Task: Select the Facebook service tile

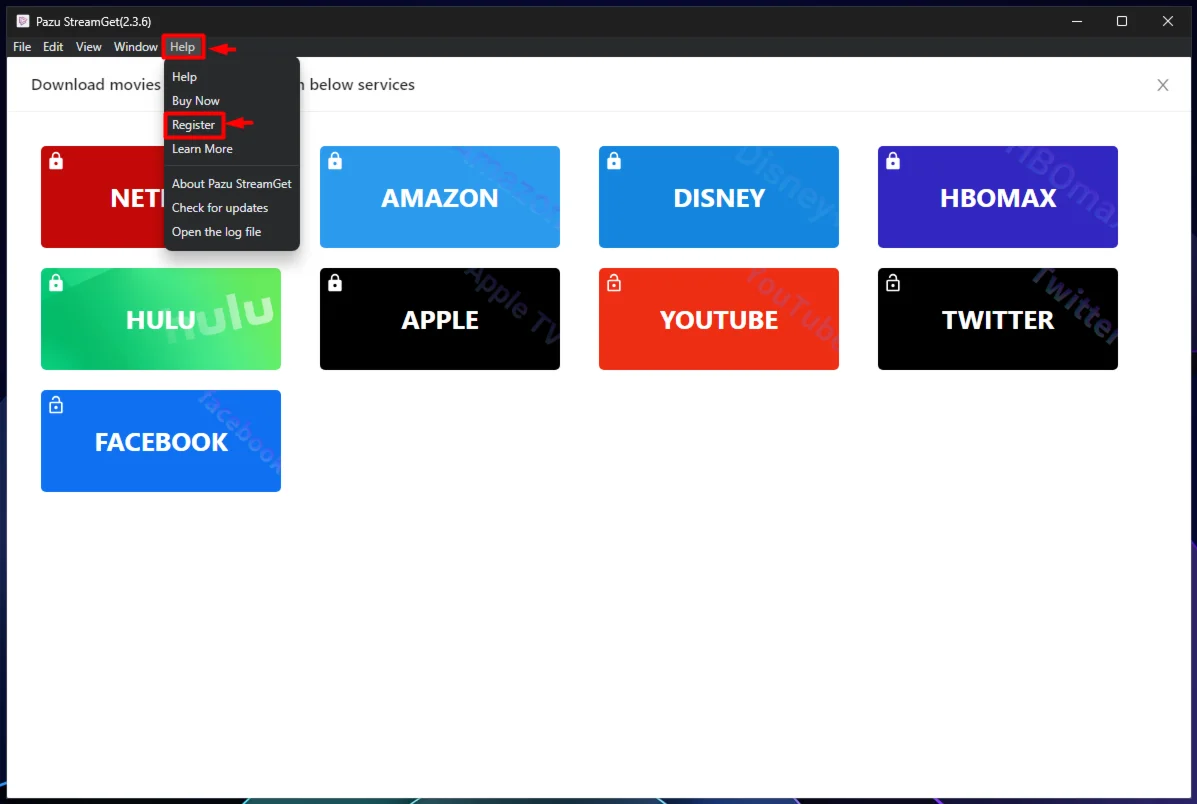Action: coord(161,441)
